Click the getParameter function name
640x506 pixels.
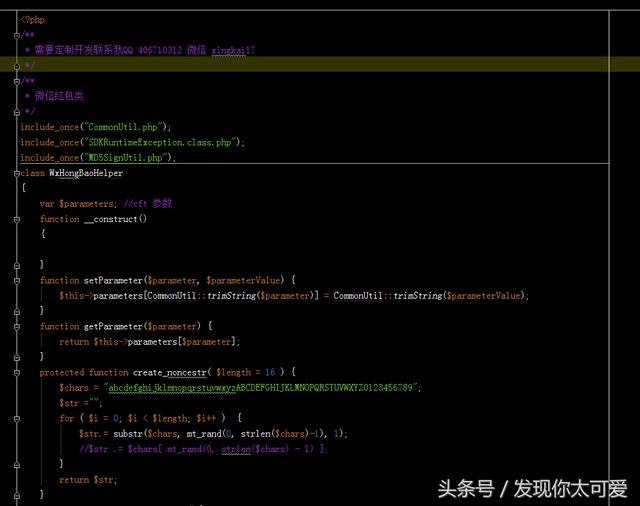pyautogui.click(x=113, y=326)
